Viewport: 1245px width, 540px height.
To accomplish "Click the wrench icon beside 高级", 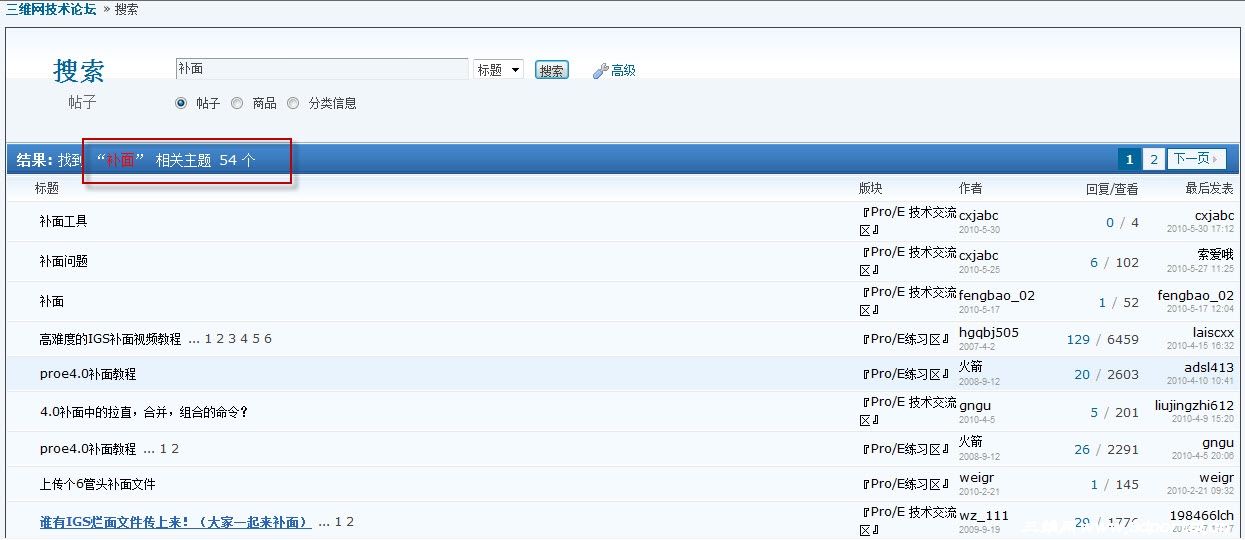I will (x=600, y=71).
